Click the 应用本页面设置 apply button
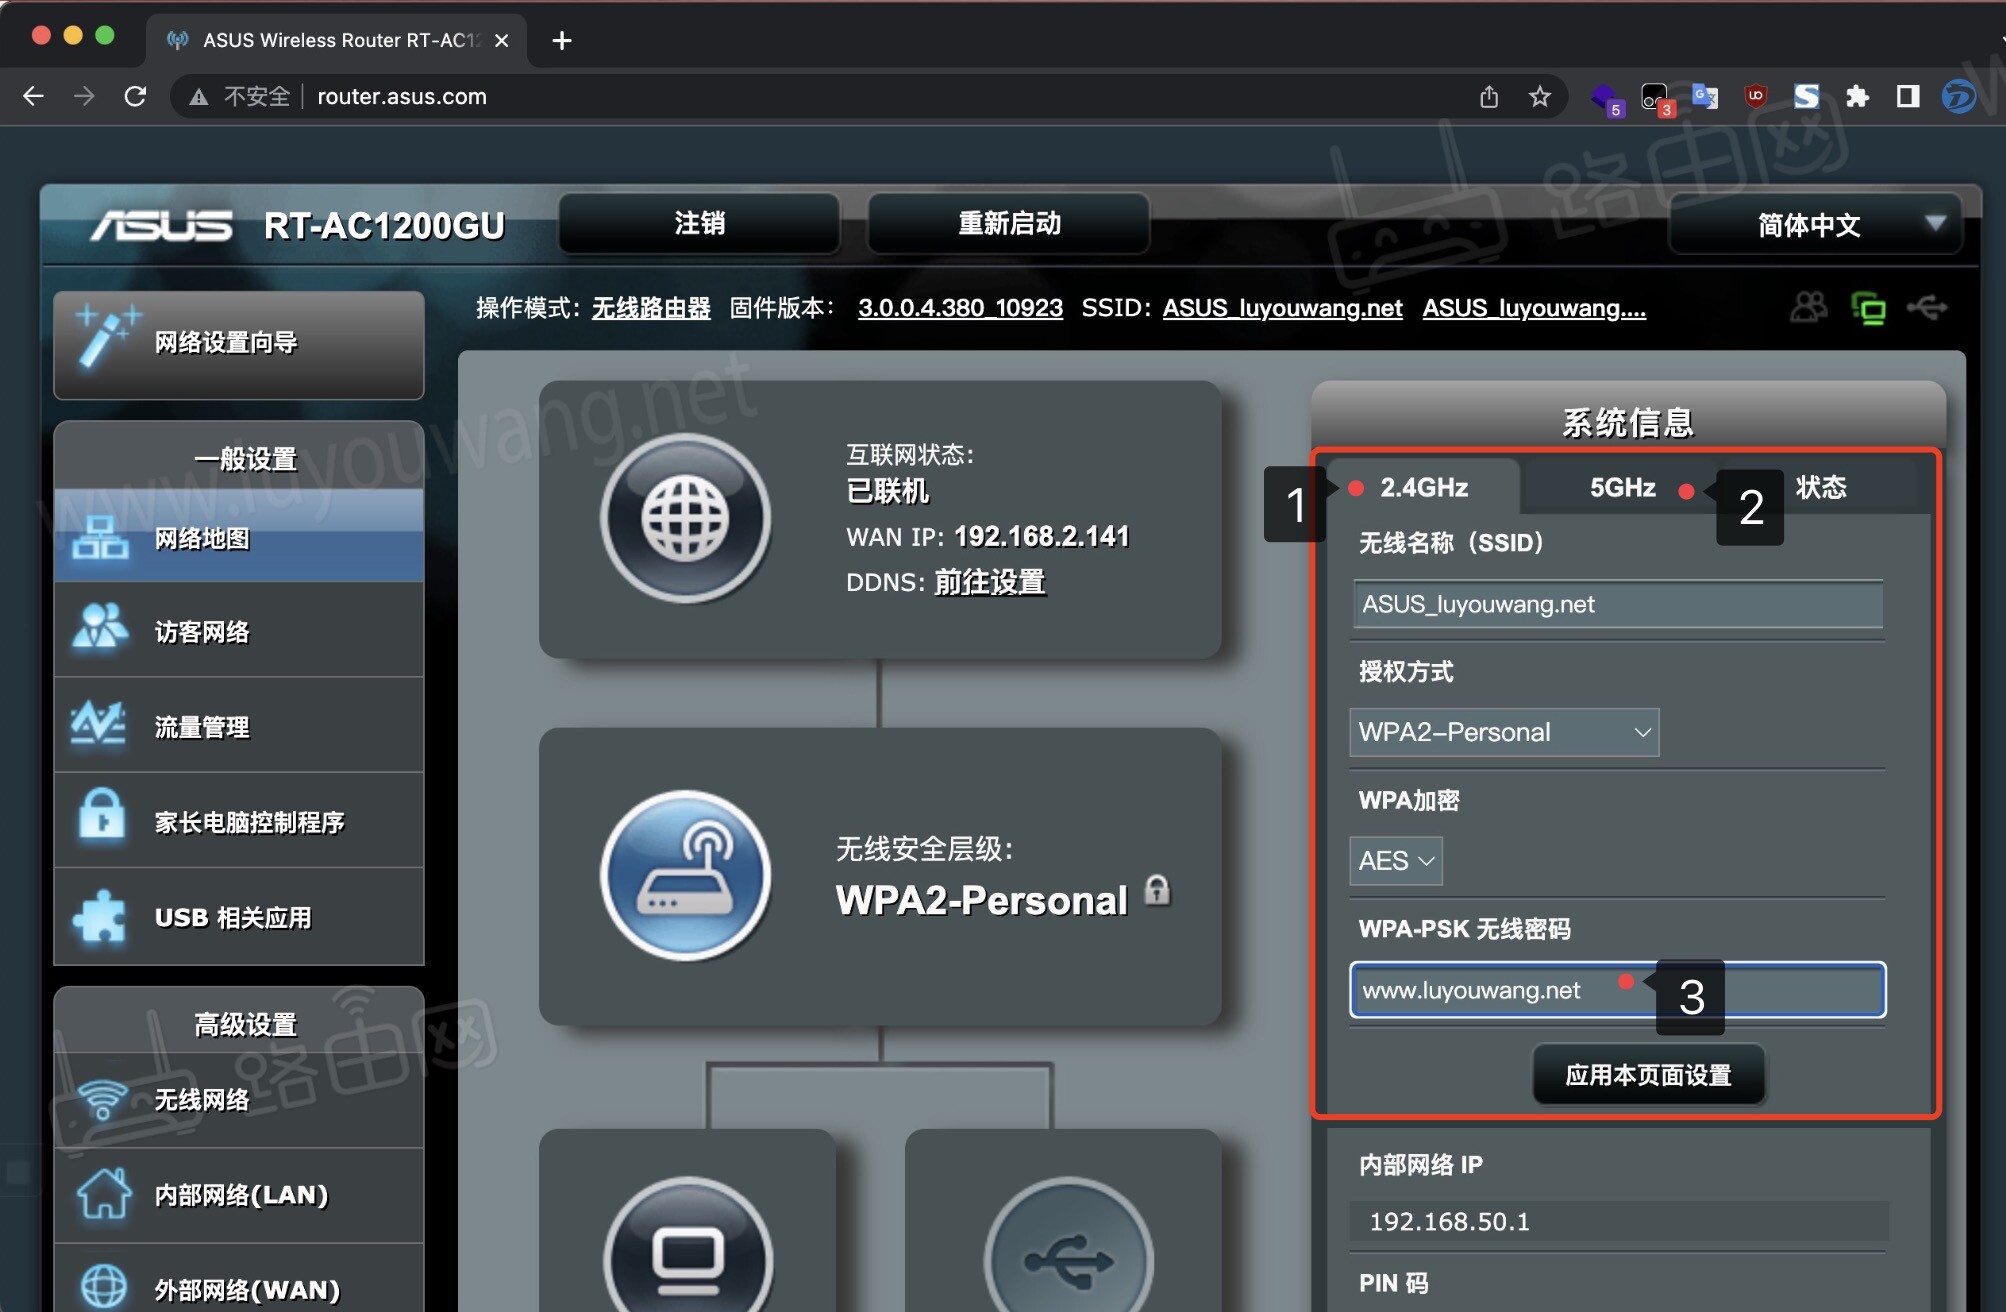Viewport: 2006px width, 1312px height. pos(1647,1073)
